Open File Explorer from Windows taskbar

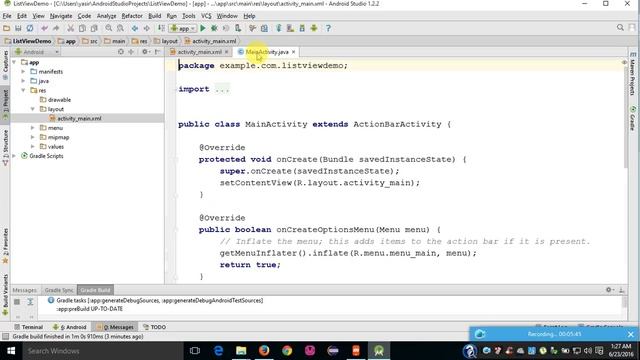241,351
